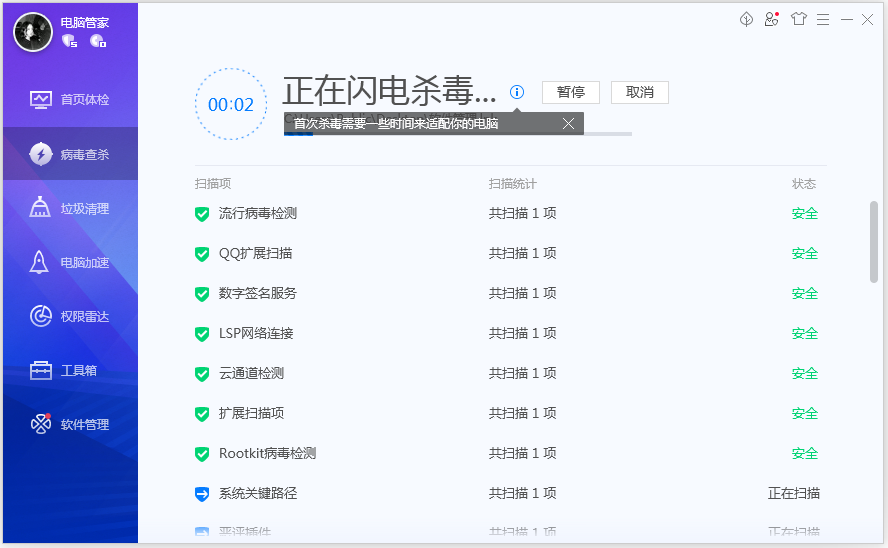Click the green shield of 流行病毒检测
888x548 pixels.
pyautogui.click(x=202, y=214)
